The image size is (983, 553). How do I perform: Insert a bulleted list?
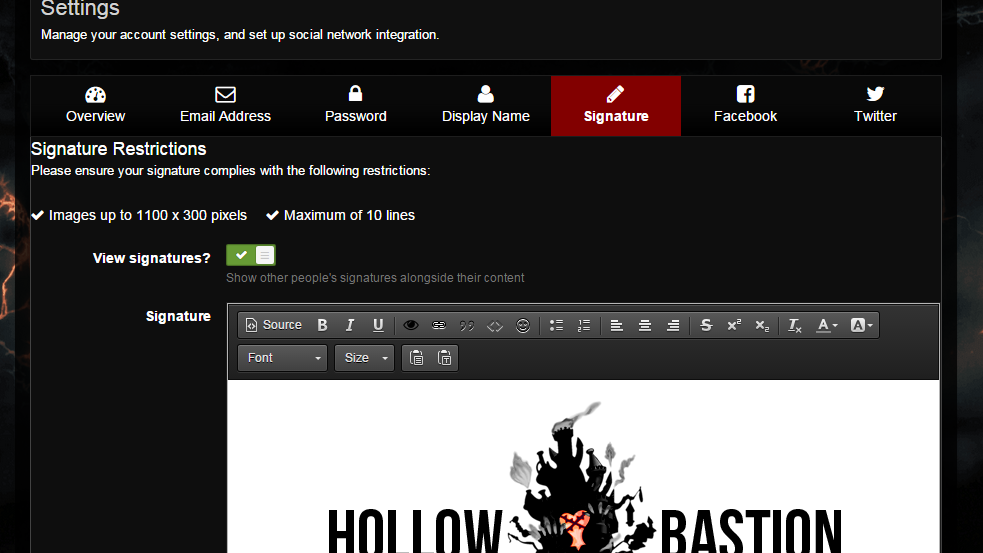click(x=556, y=325)
